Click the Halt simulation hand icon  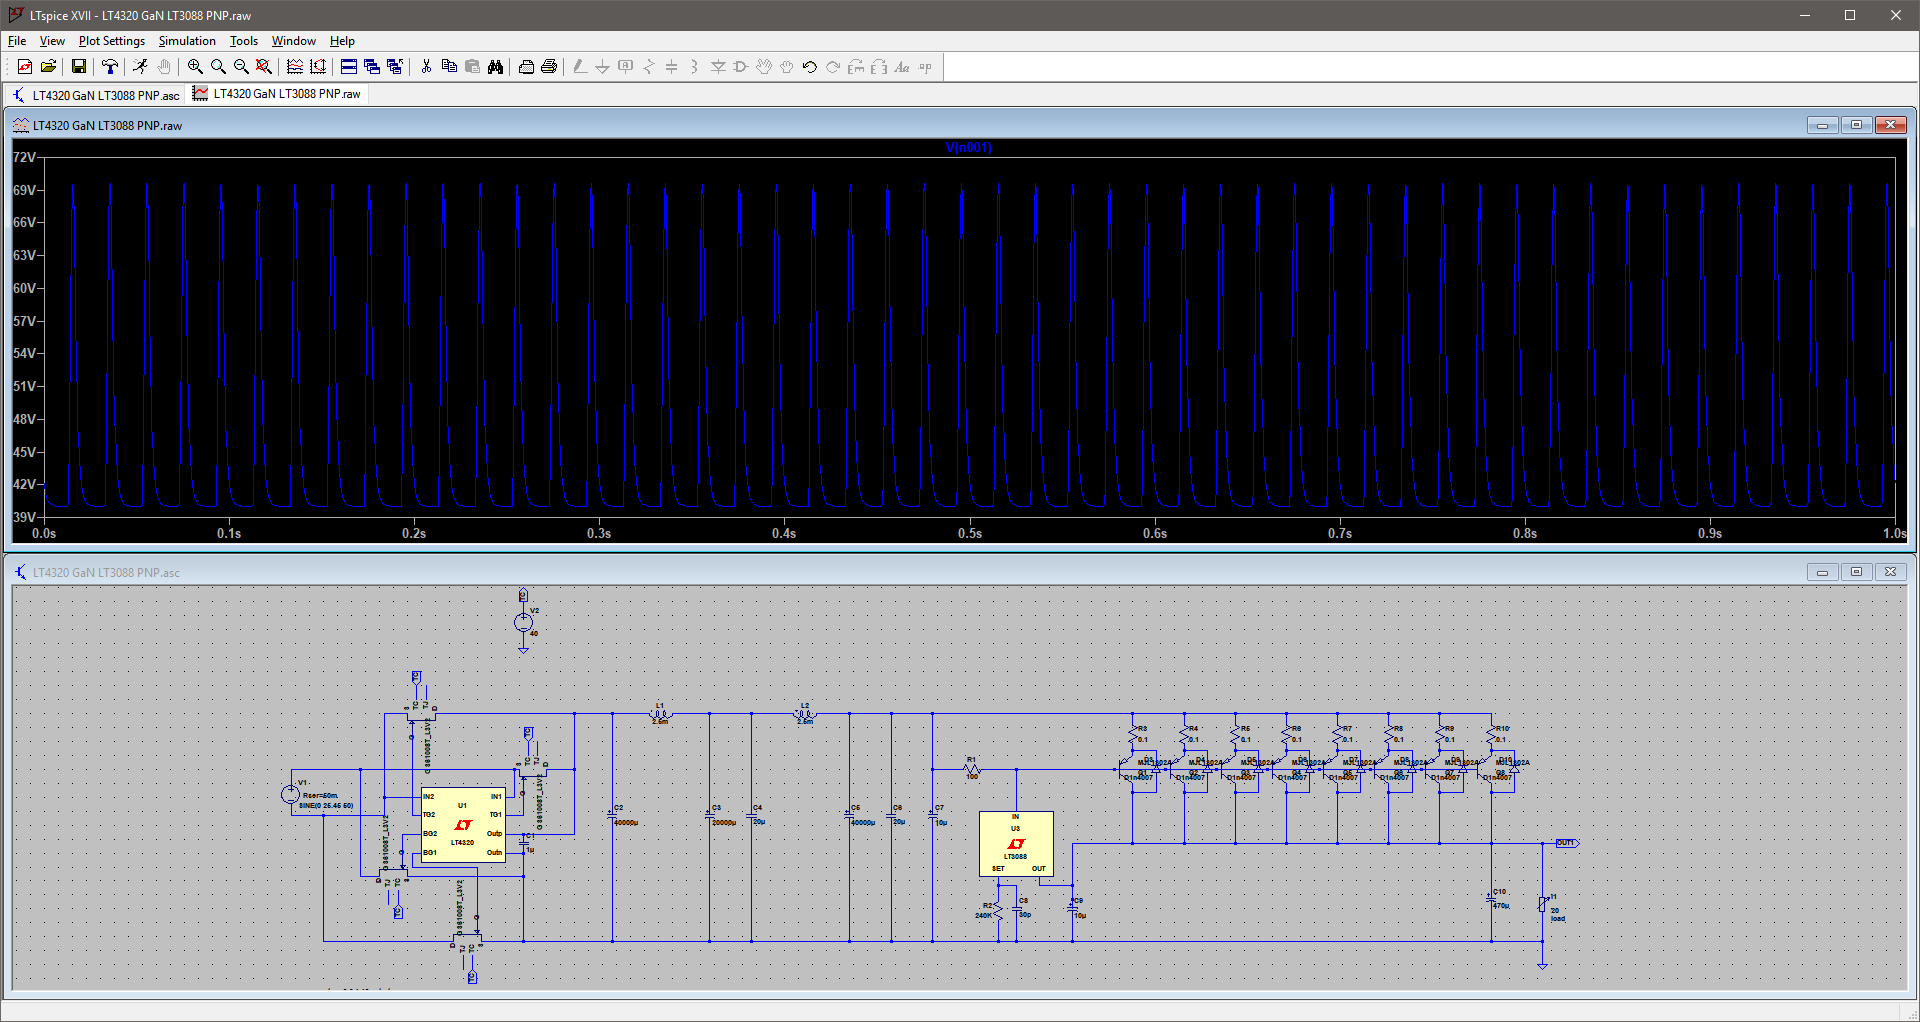click(x=164, y=67)
